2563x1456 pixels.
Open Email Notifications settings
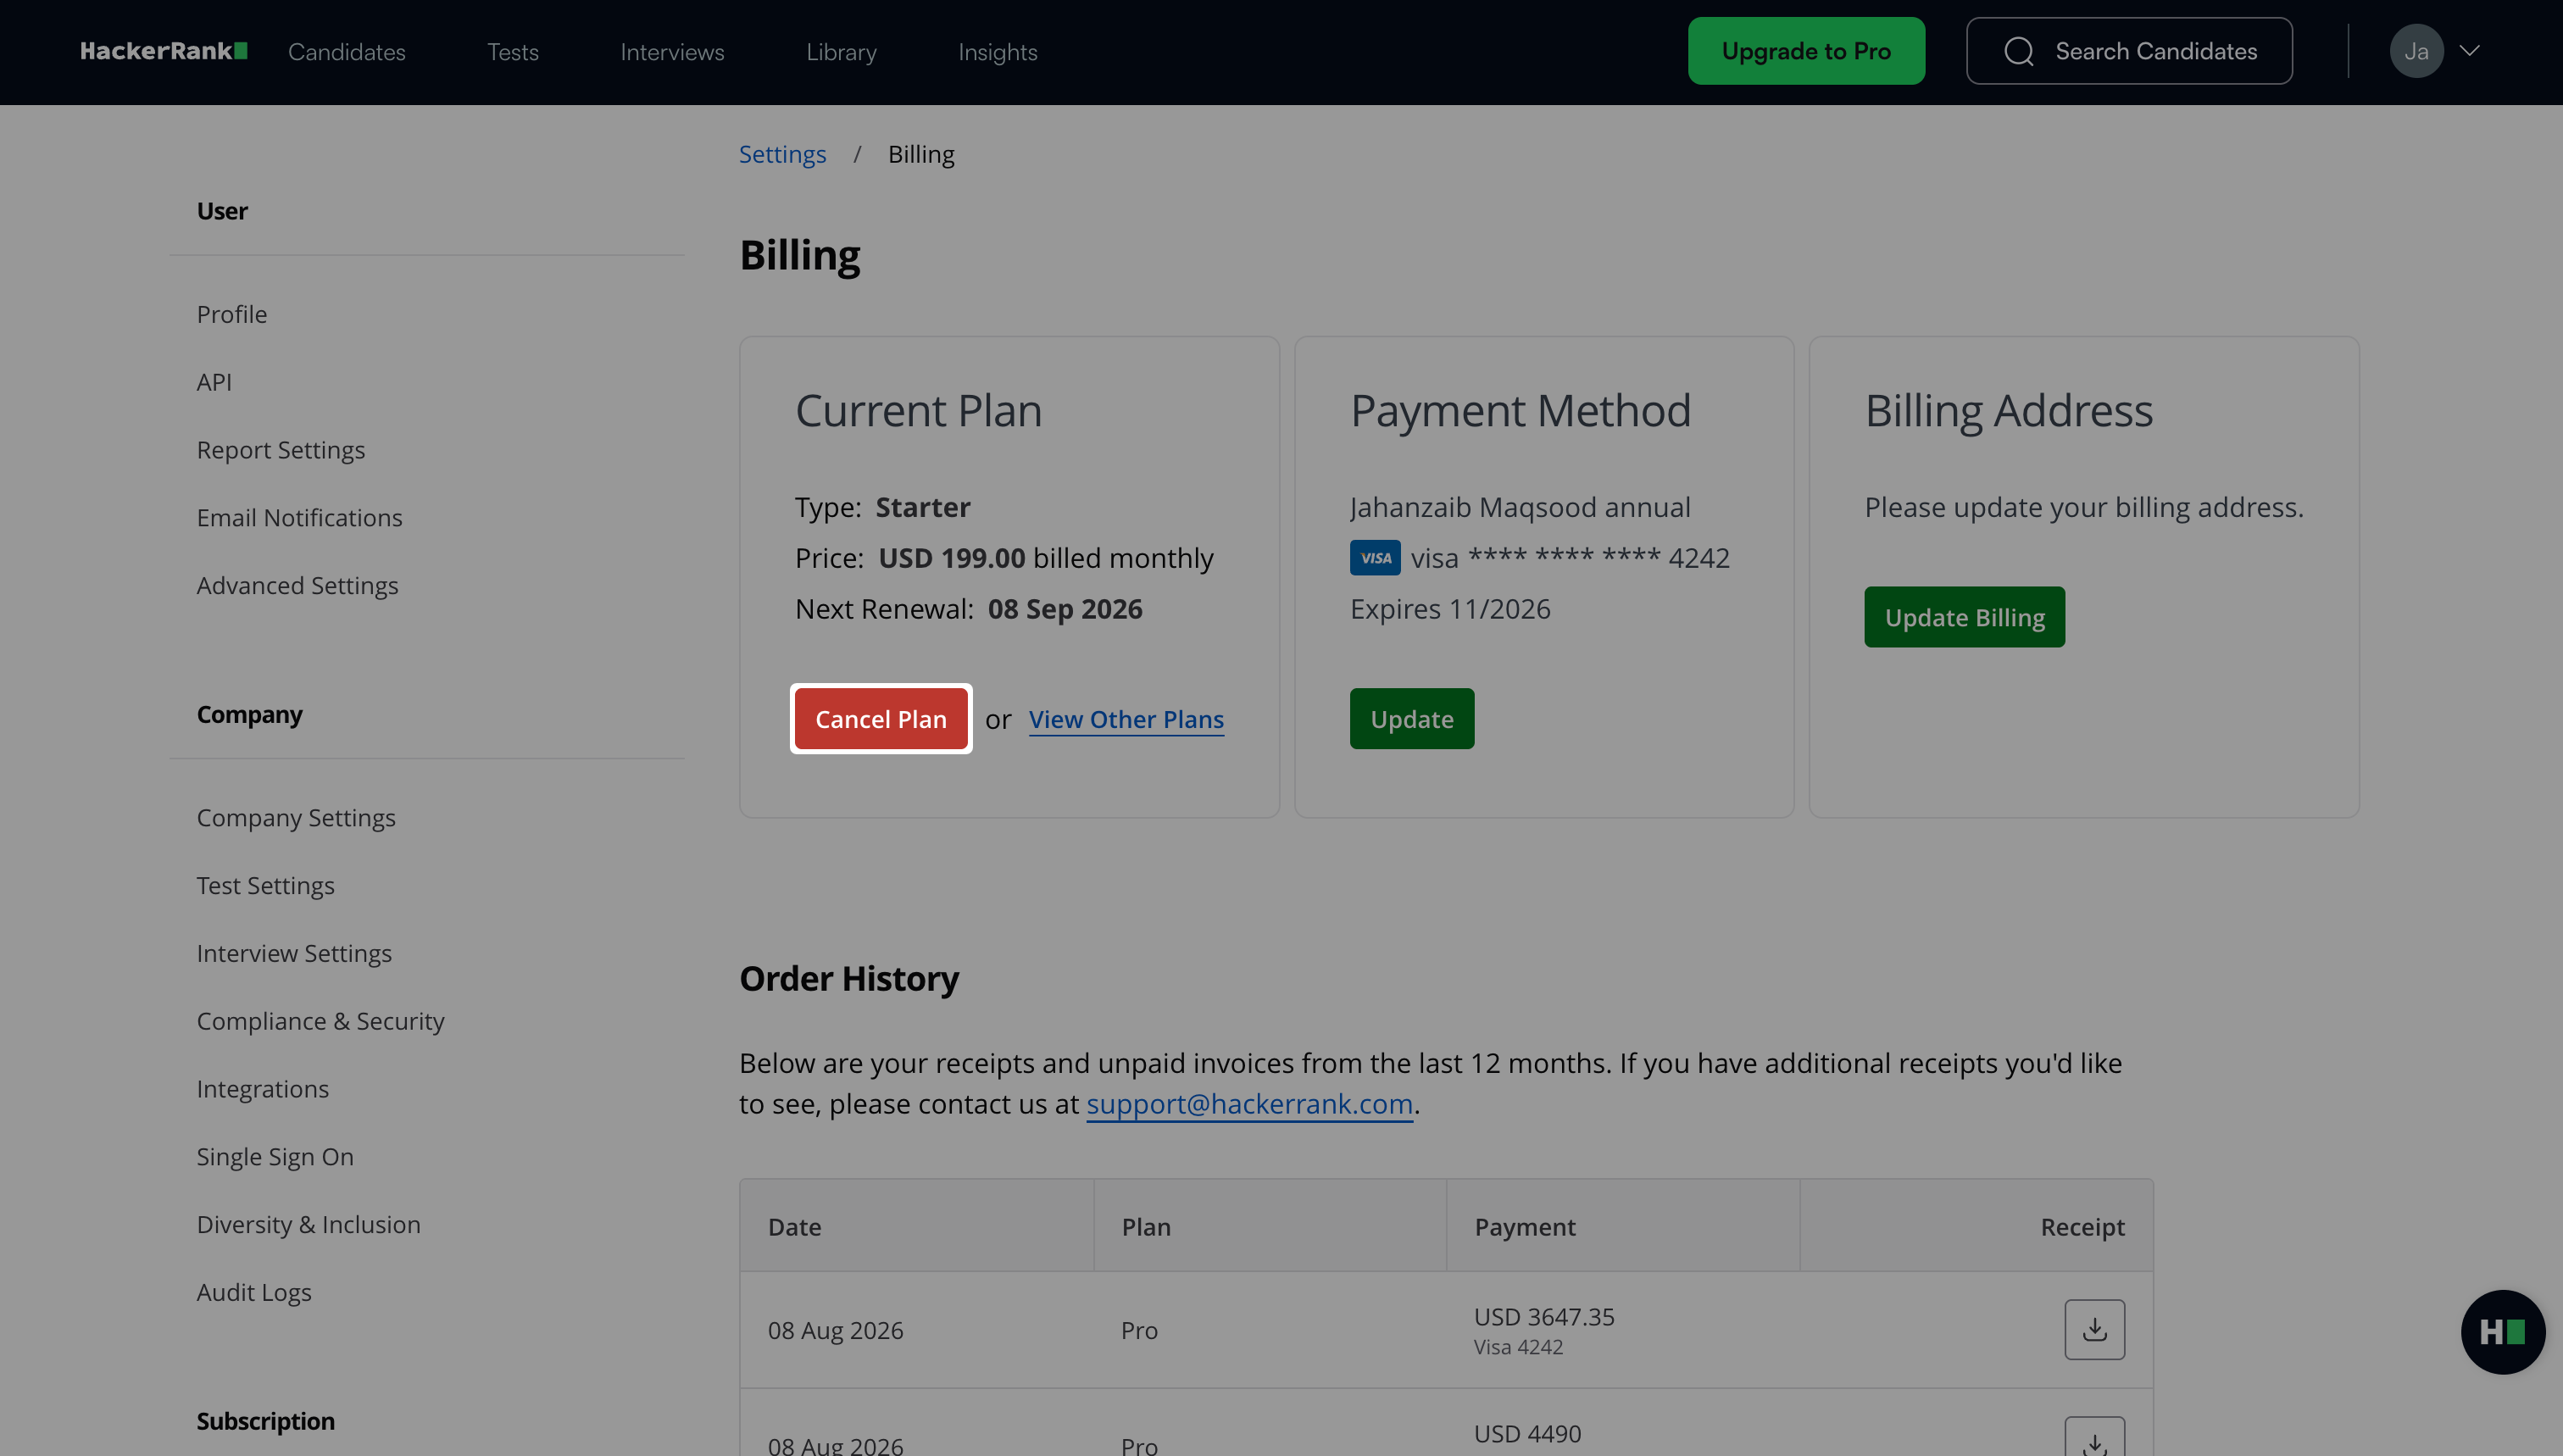point(300,518)
